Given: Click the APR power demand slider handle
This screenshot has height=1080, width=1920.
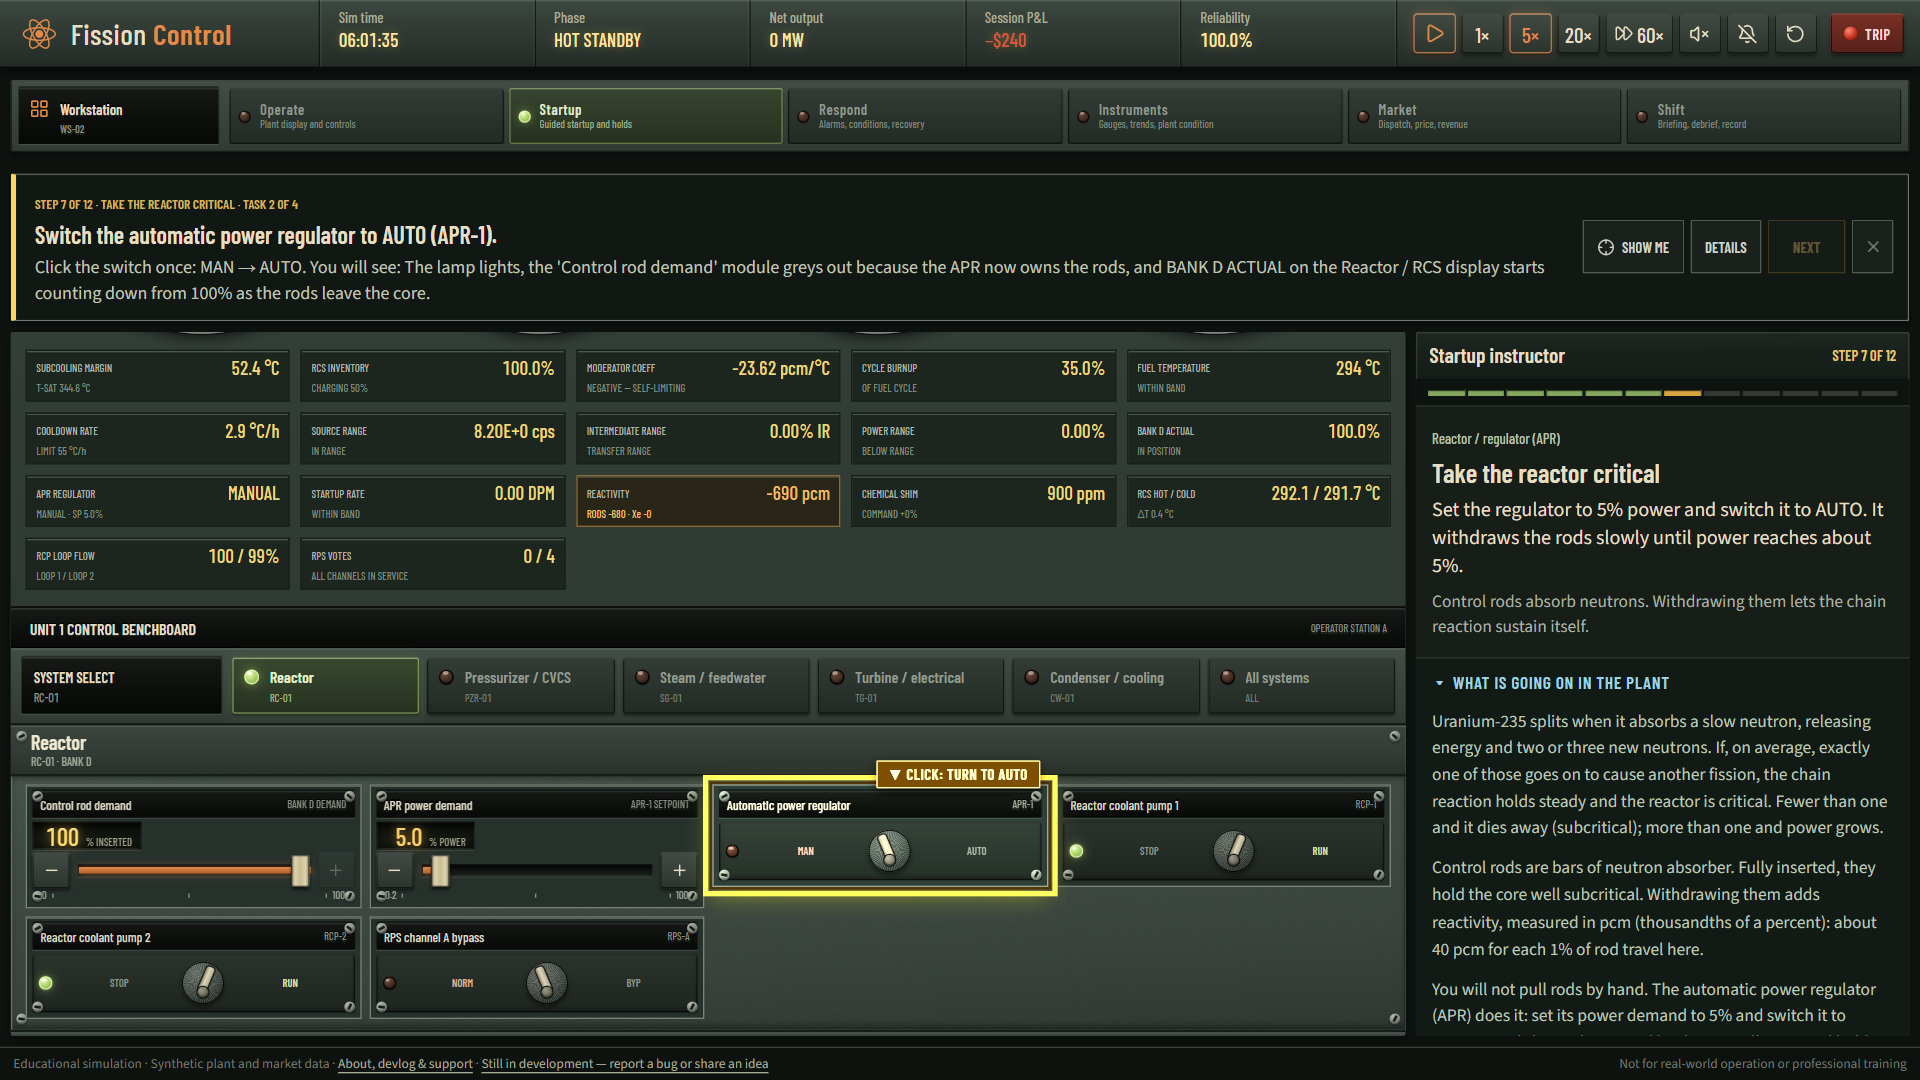Looking at the screenshot, I should click(440, 870).
